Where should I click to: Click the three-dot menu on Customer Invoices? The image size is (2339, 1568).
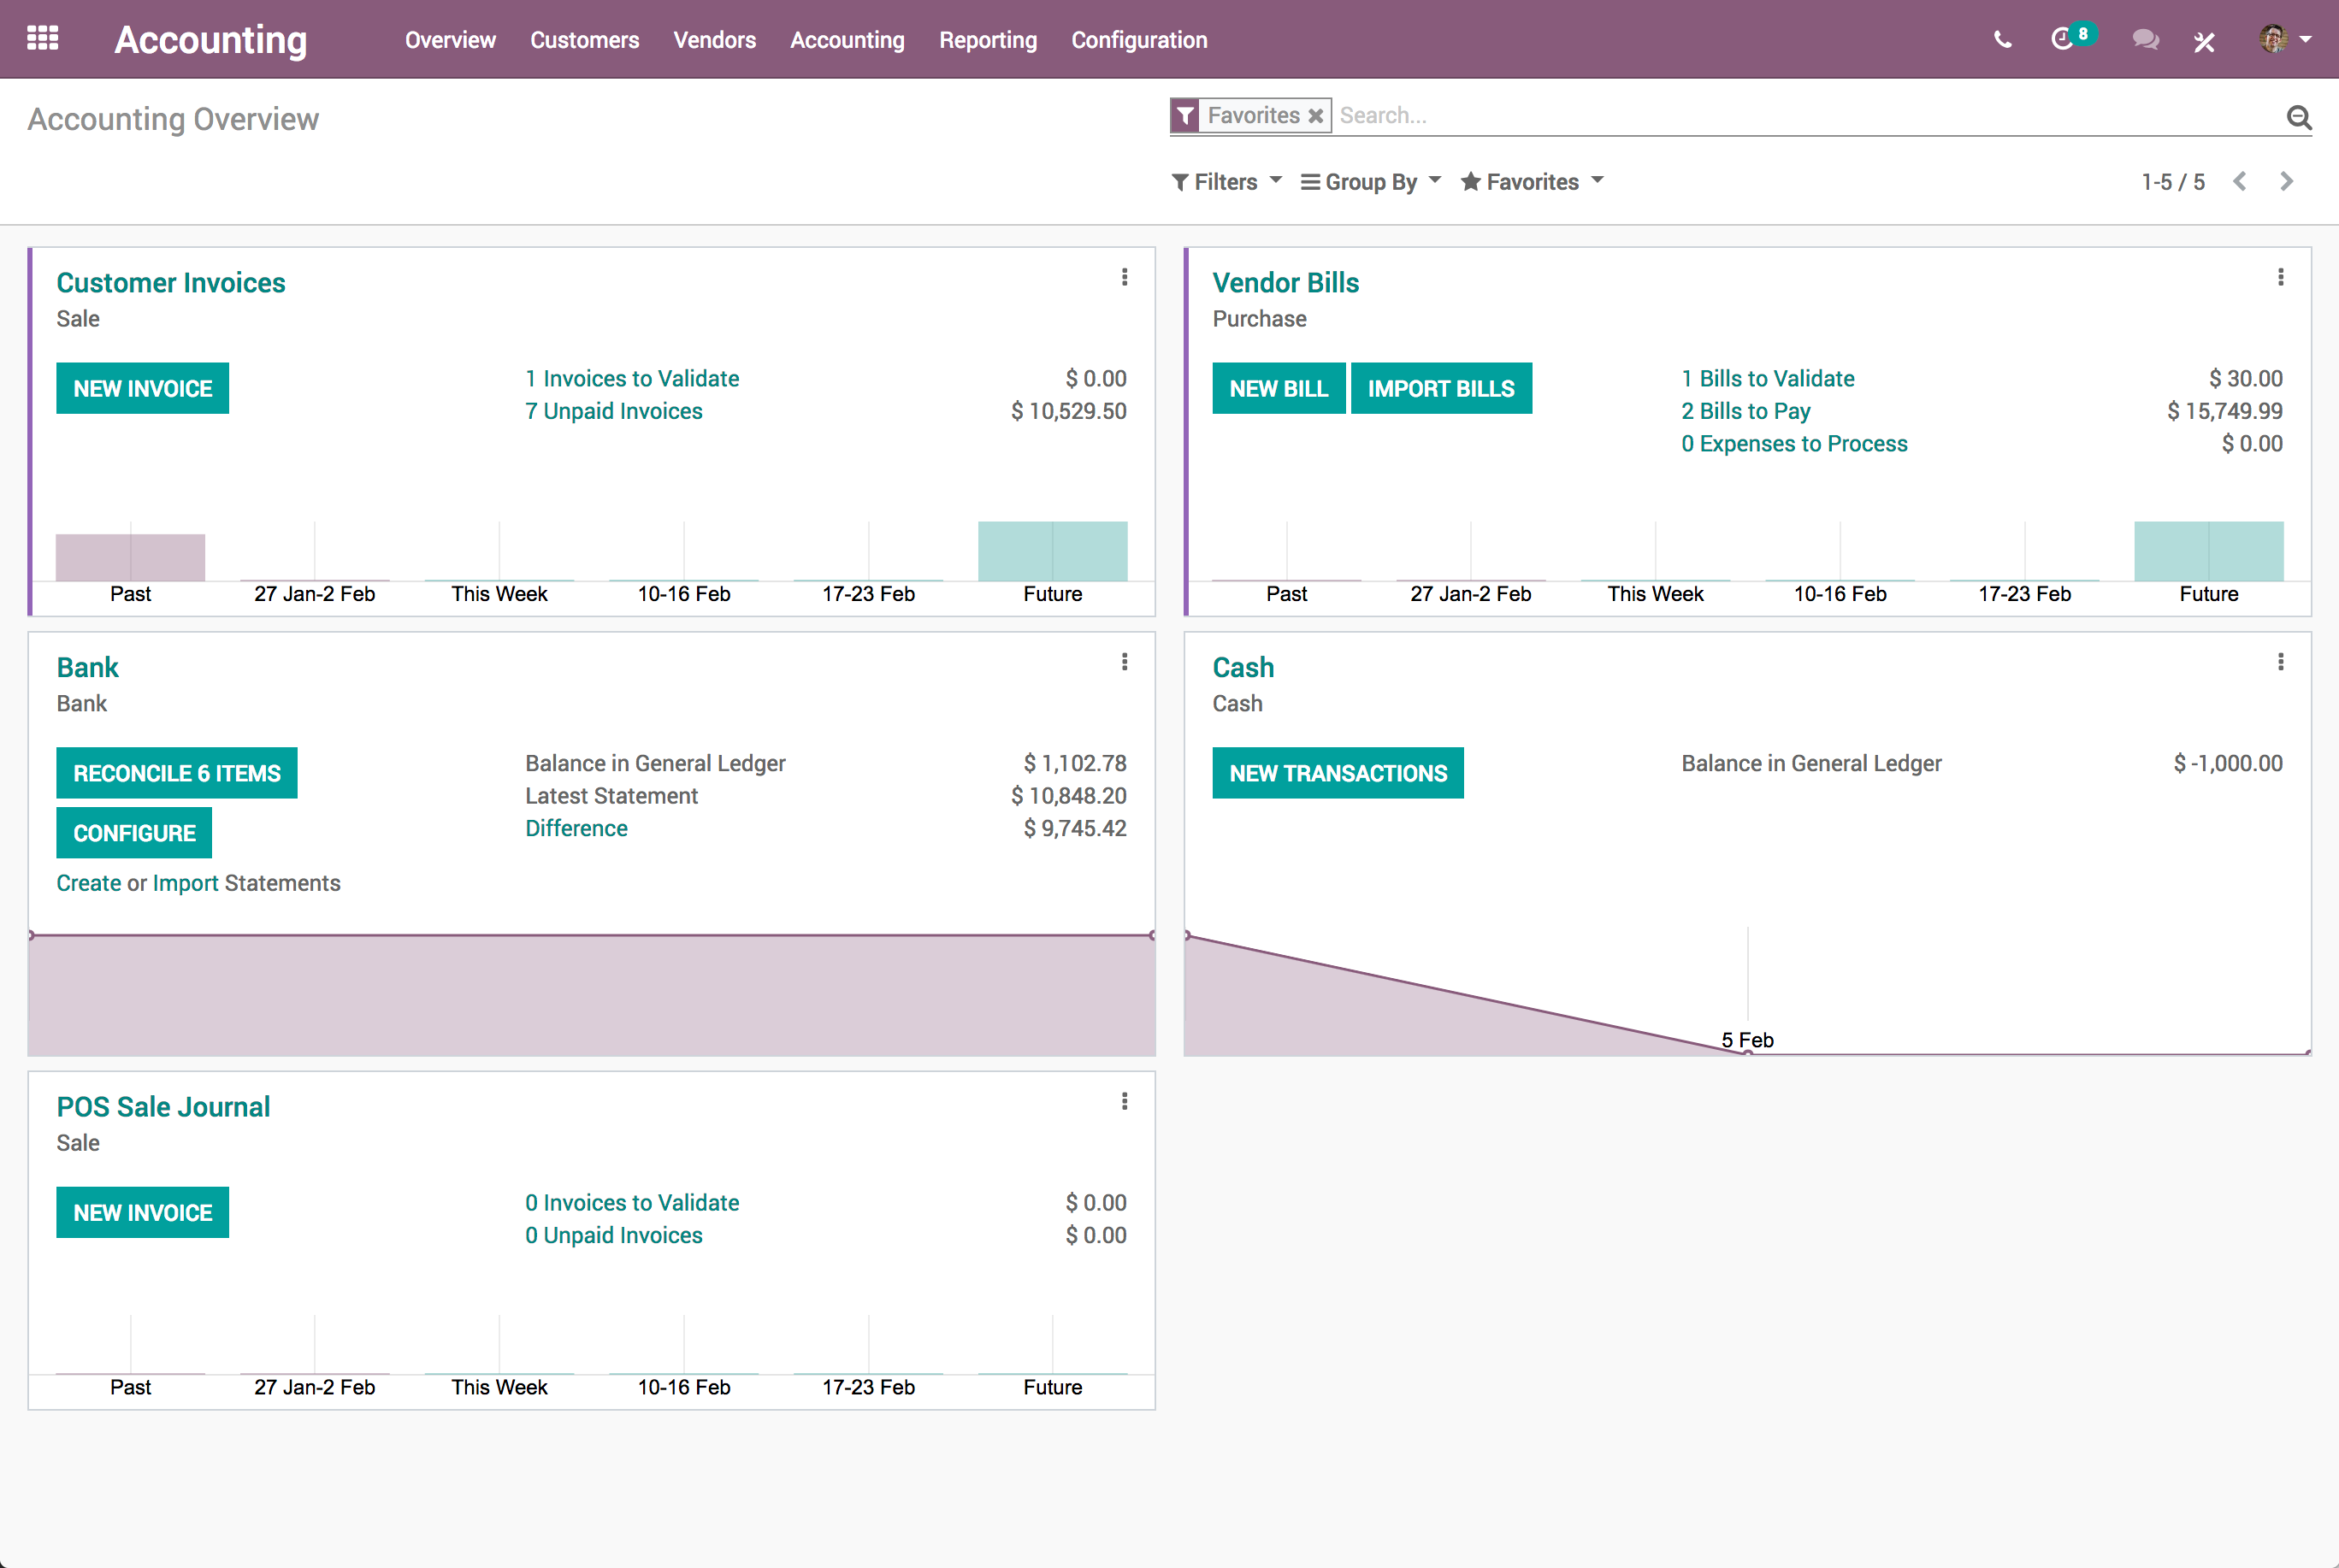pyautogui.click(x=1125, y=276)
